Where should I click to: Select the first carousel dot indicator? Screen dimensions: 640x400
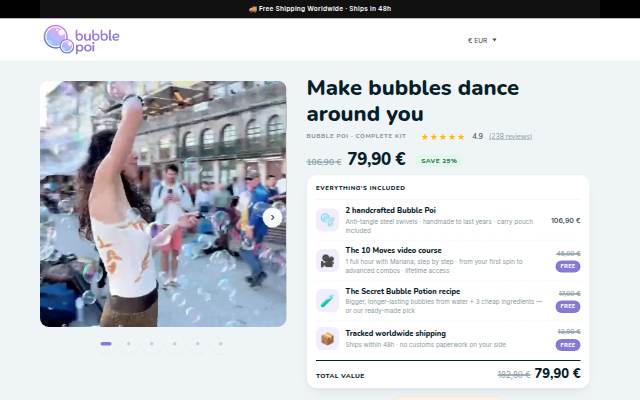tap(106, 344)
